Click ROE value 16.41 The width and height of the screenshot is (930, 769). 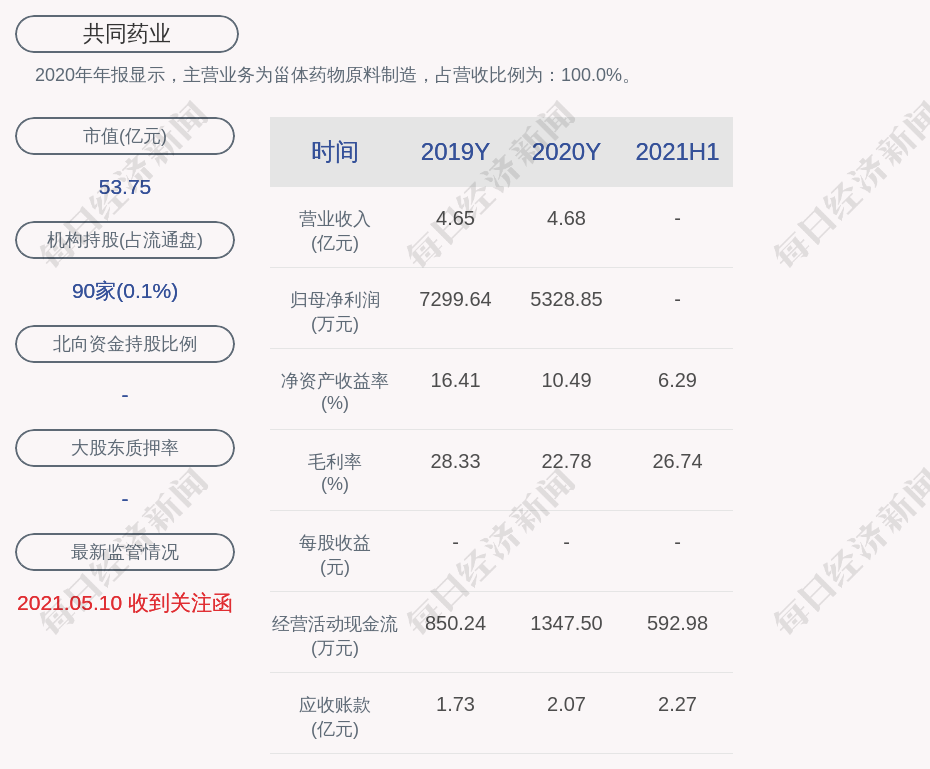click(x=455, y=380)
